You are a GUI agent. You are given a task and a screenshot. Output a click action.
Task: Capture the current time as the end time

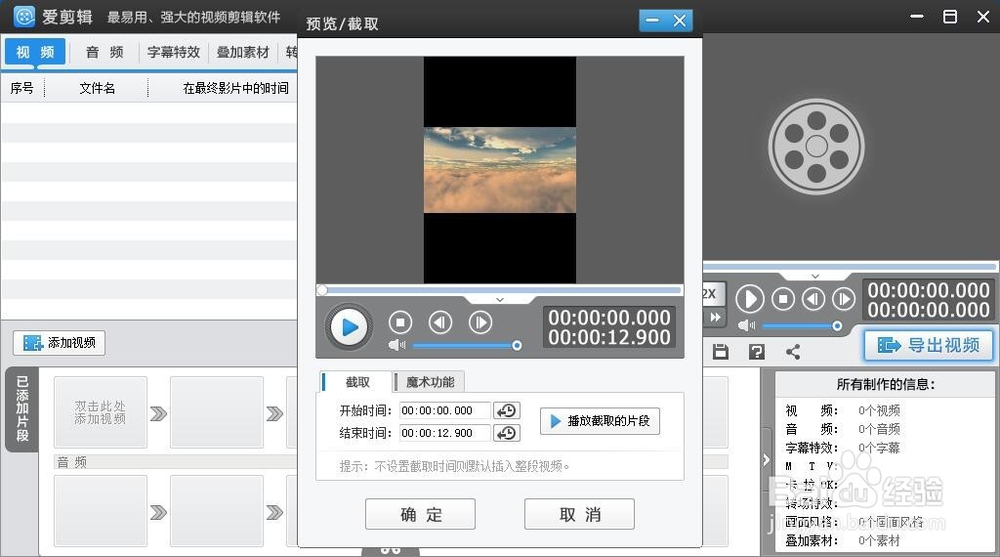coord(507,433)
